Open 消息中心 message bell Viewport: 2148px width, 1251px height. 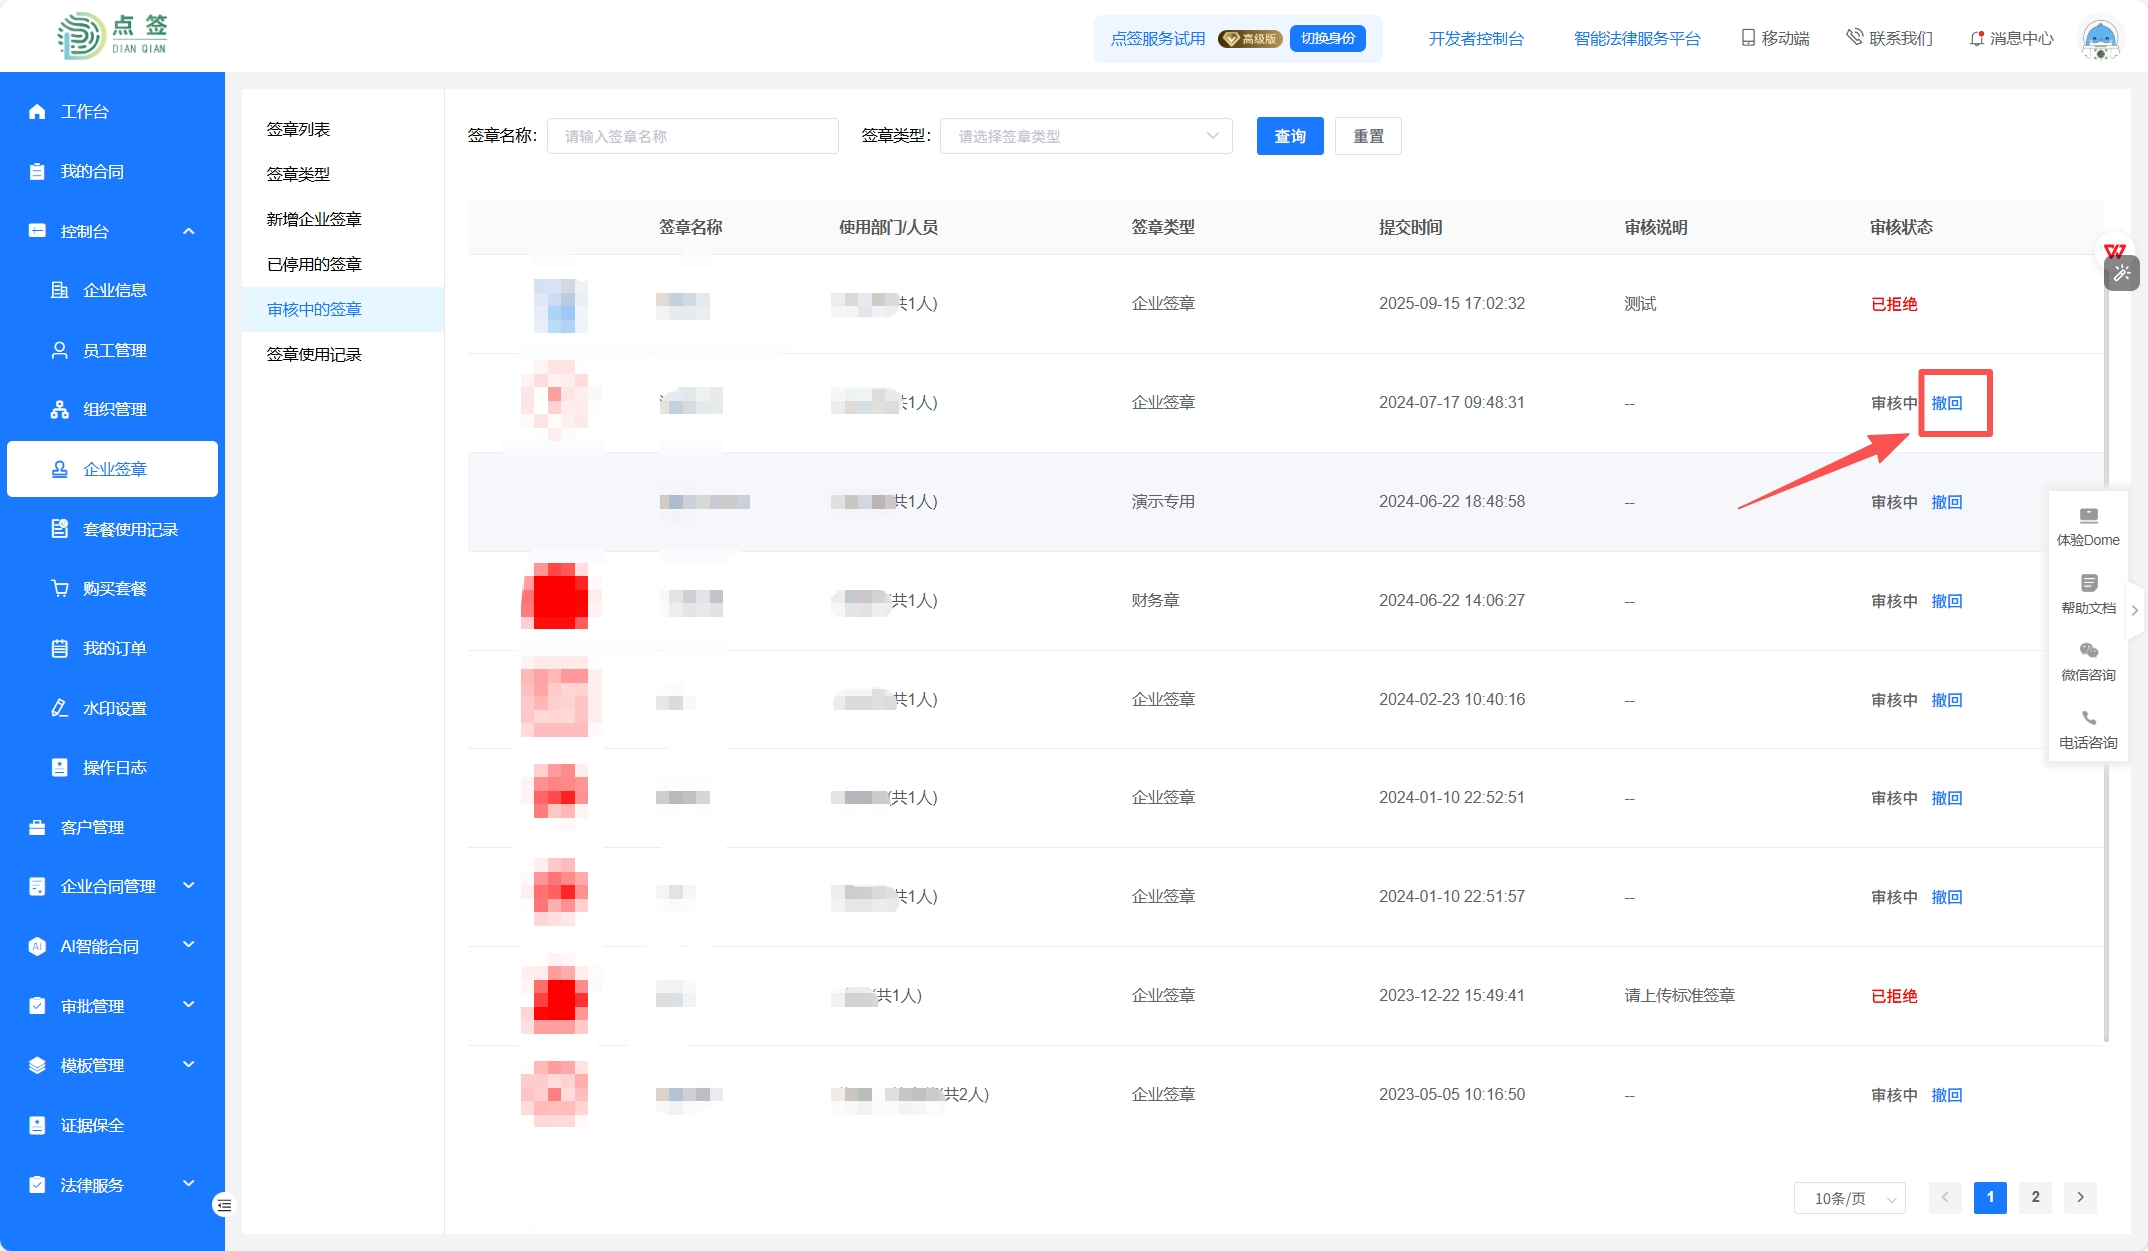(1976, 39)
